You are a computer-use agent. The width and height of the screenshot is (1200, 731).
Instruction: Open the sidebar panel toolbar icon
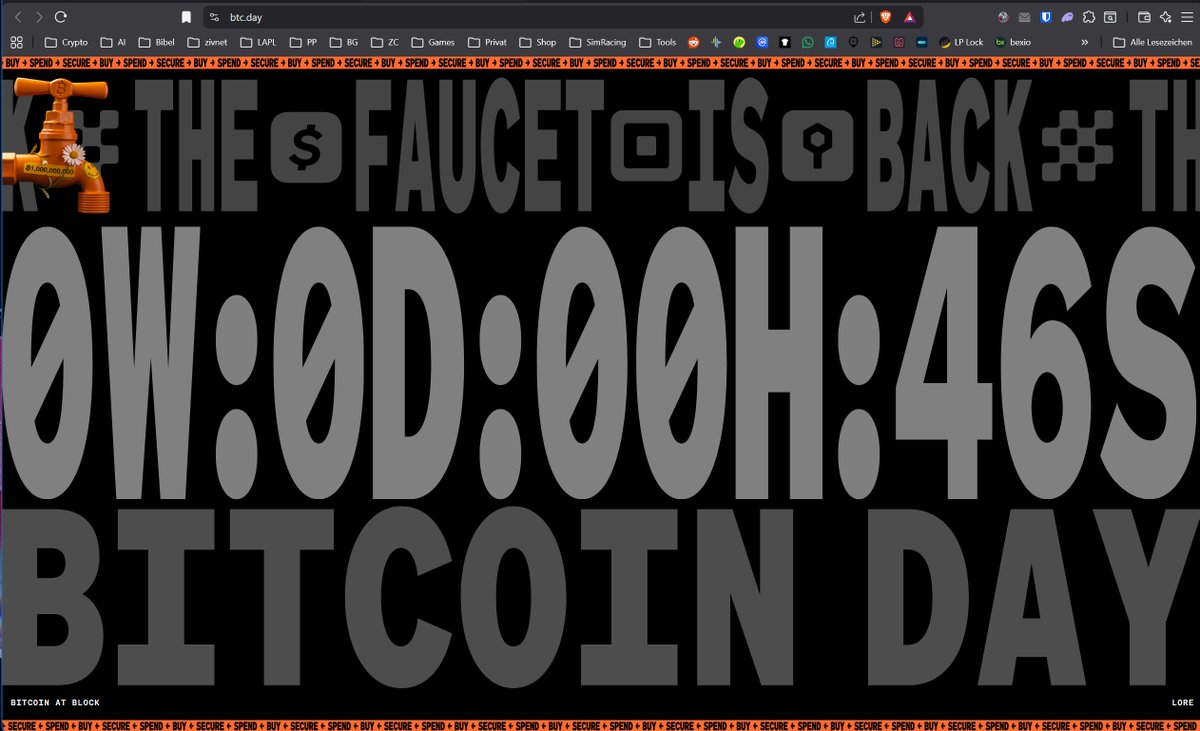[x=1109, y=17]
